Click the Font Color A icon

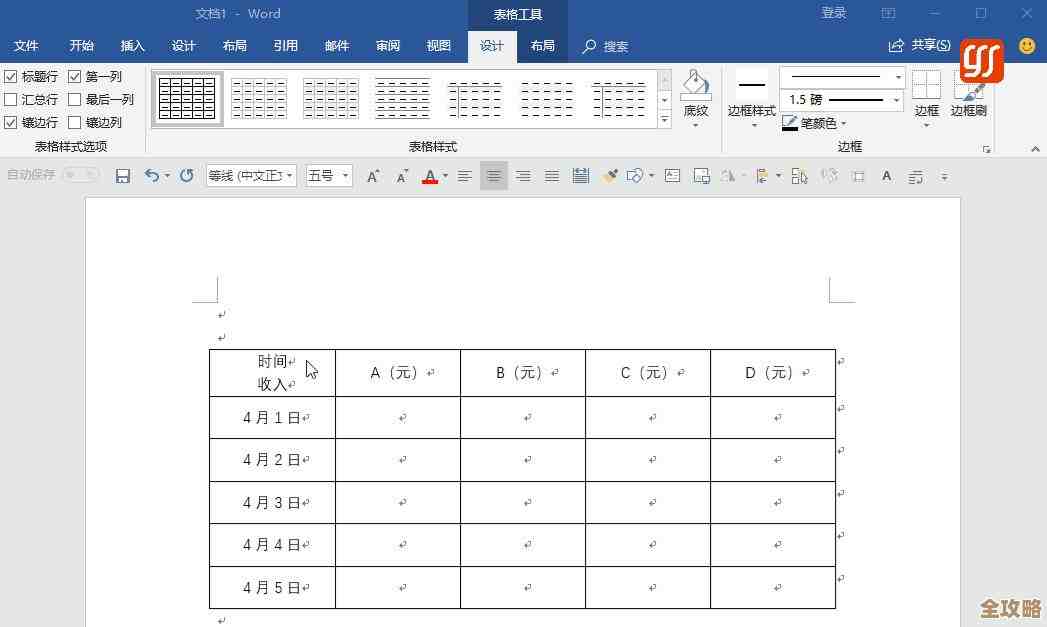[x=429, y=176]
